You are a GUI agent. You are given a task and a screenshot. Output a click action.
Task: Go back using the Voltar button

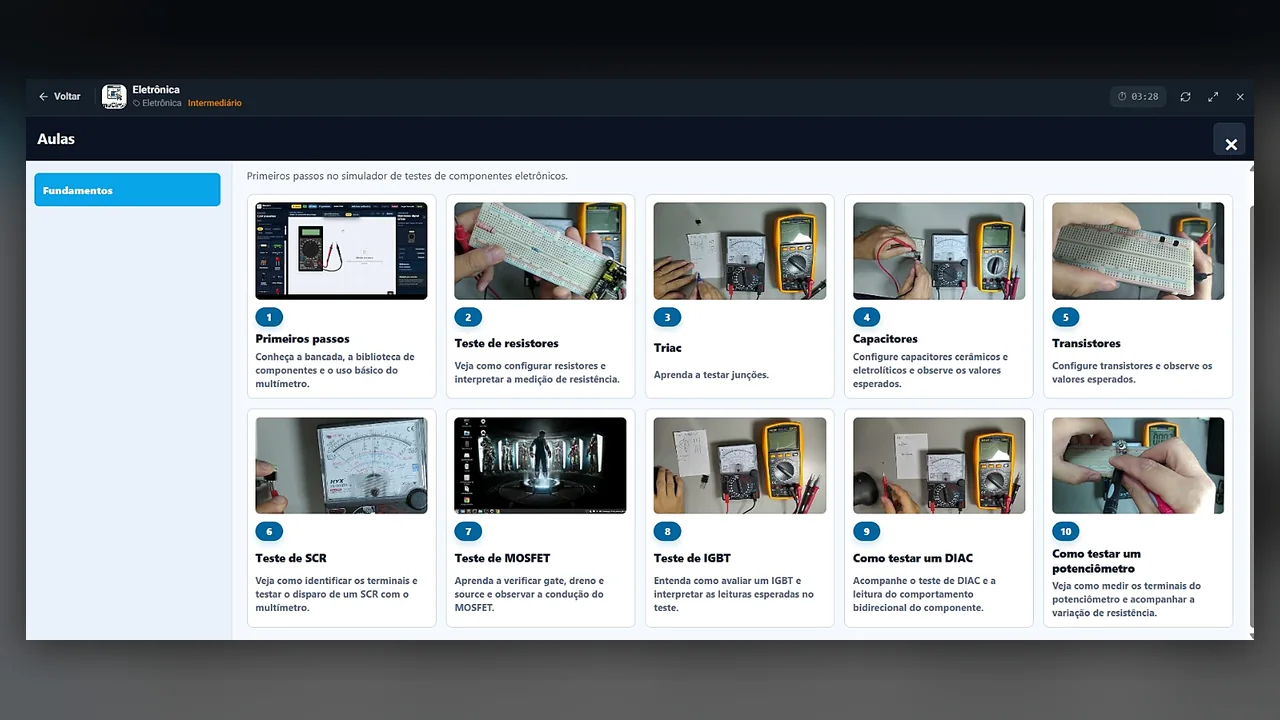coord(59,97)
